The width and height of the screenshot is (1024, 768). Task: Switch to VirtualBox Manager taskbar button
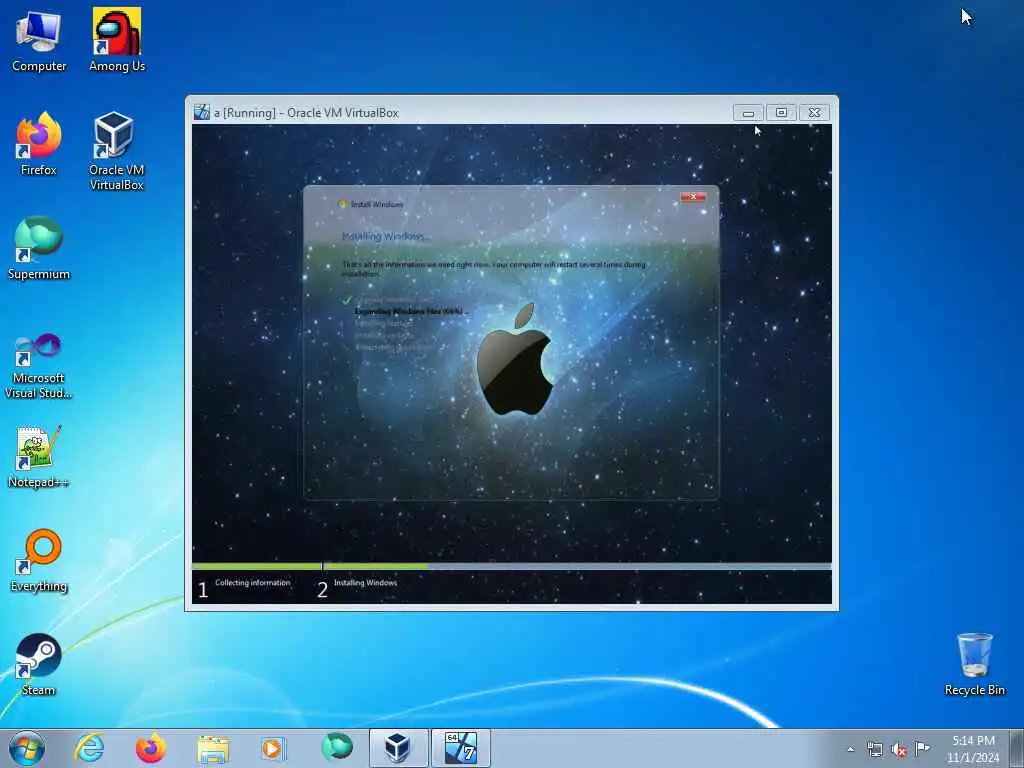[398, 748]
